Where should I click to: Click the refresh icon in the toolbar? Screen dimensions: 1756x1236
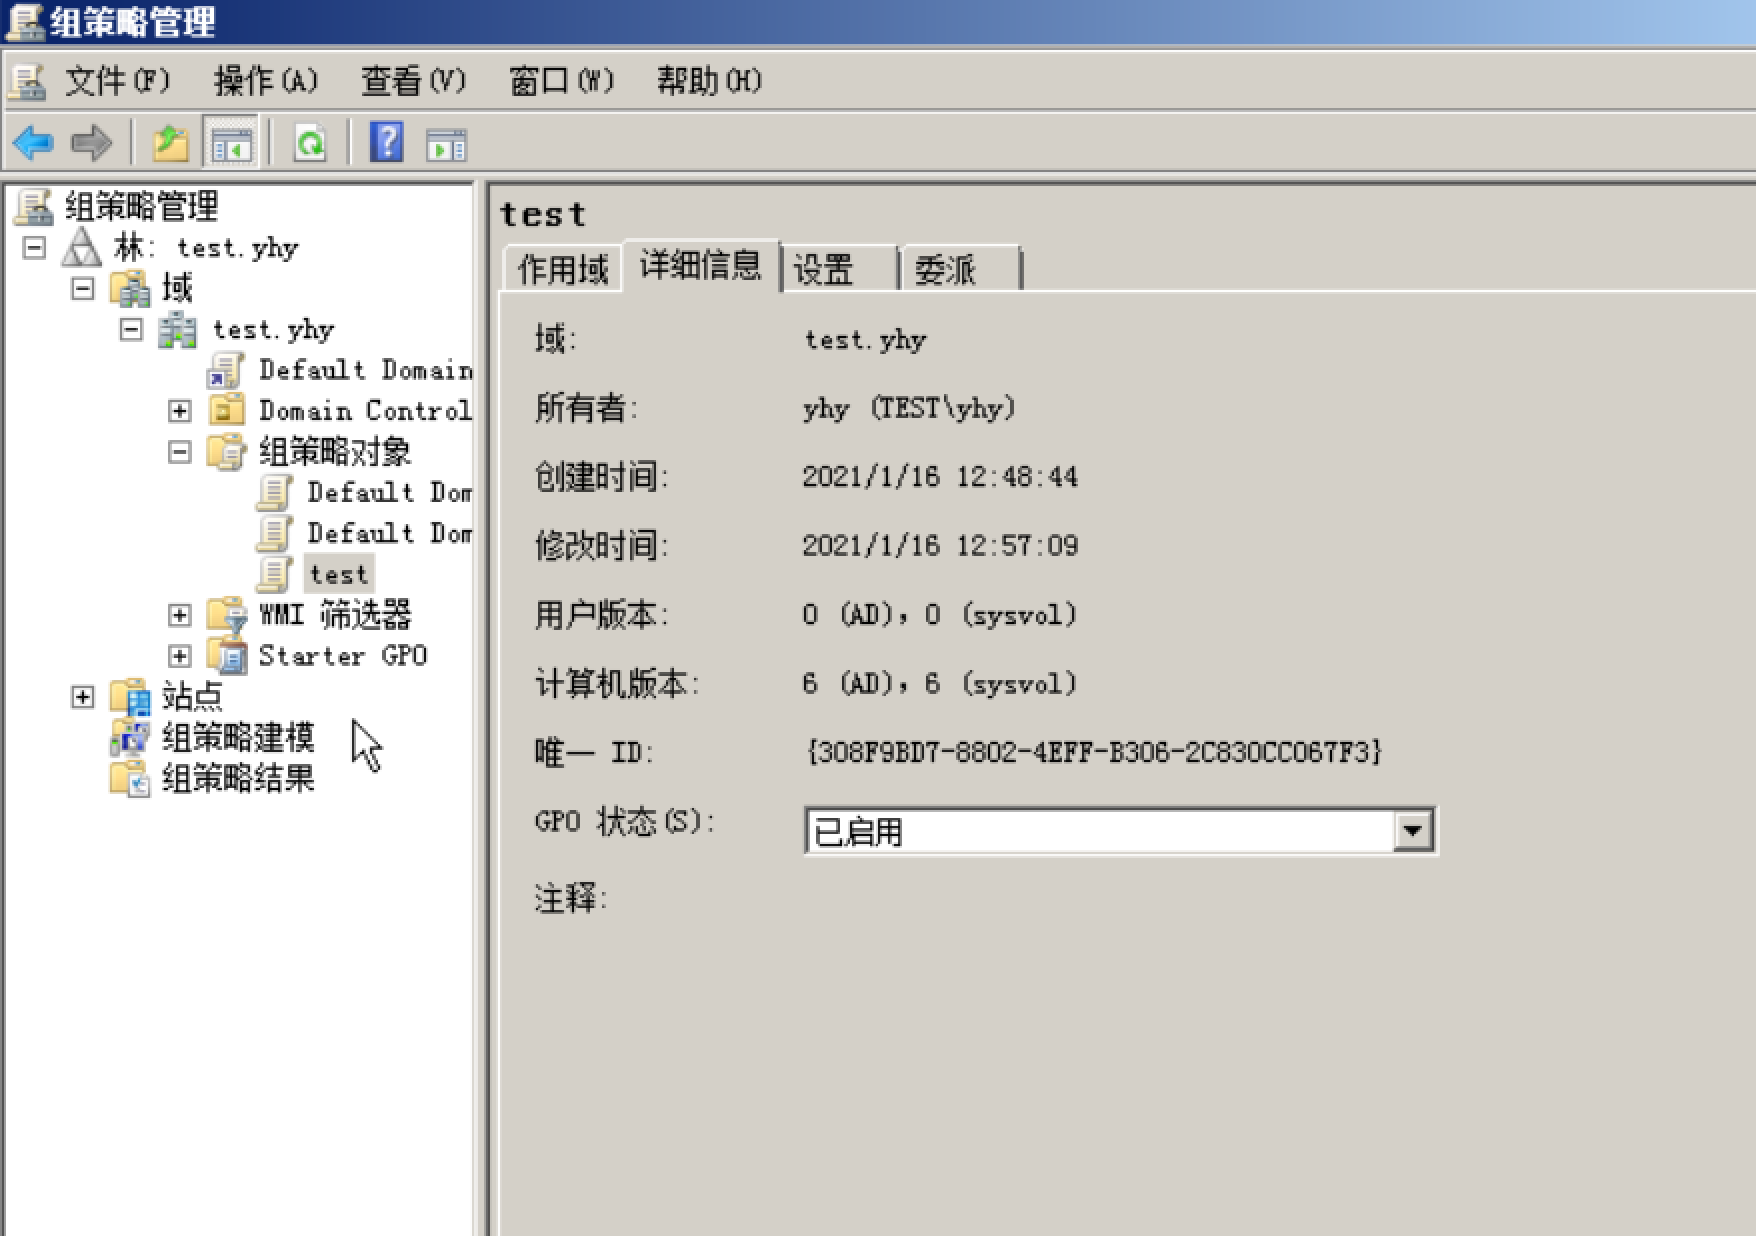[x=310, y=142]
